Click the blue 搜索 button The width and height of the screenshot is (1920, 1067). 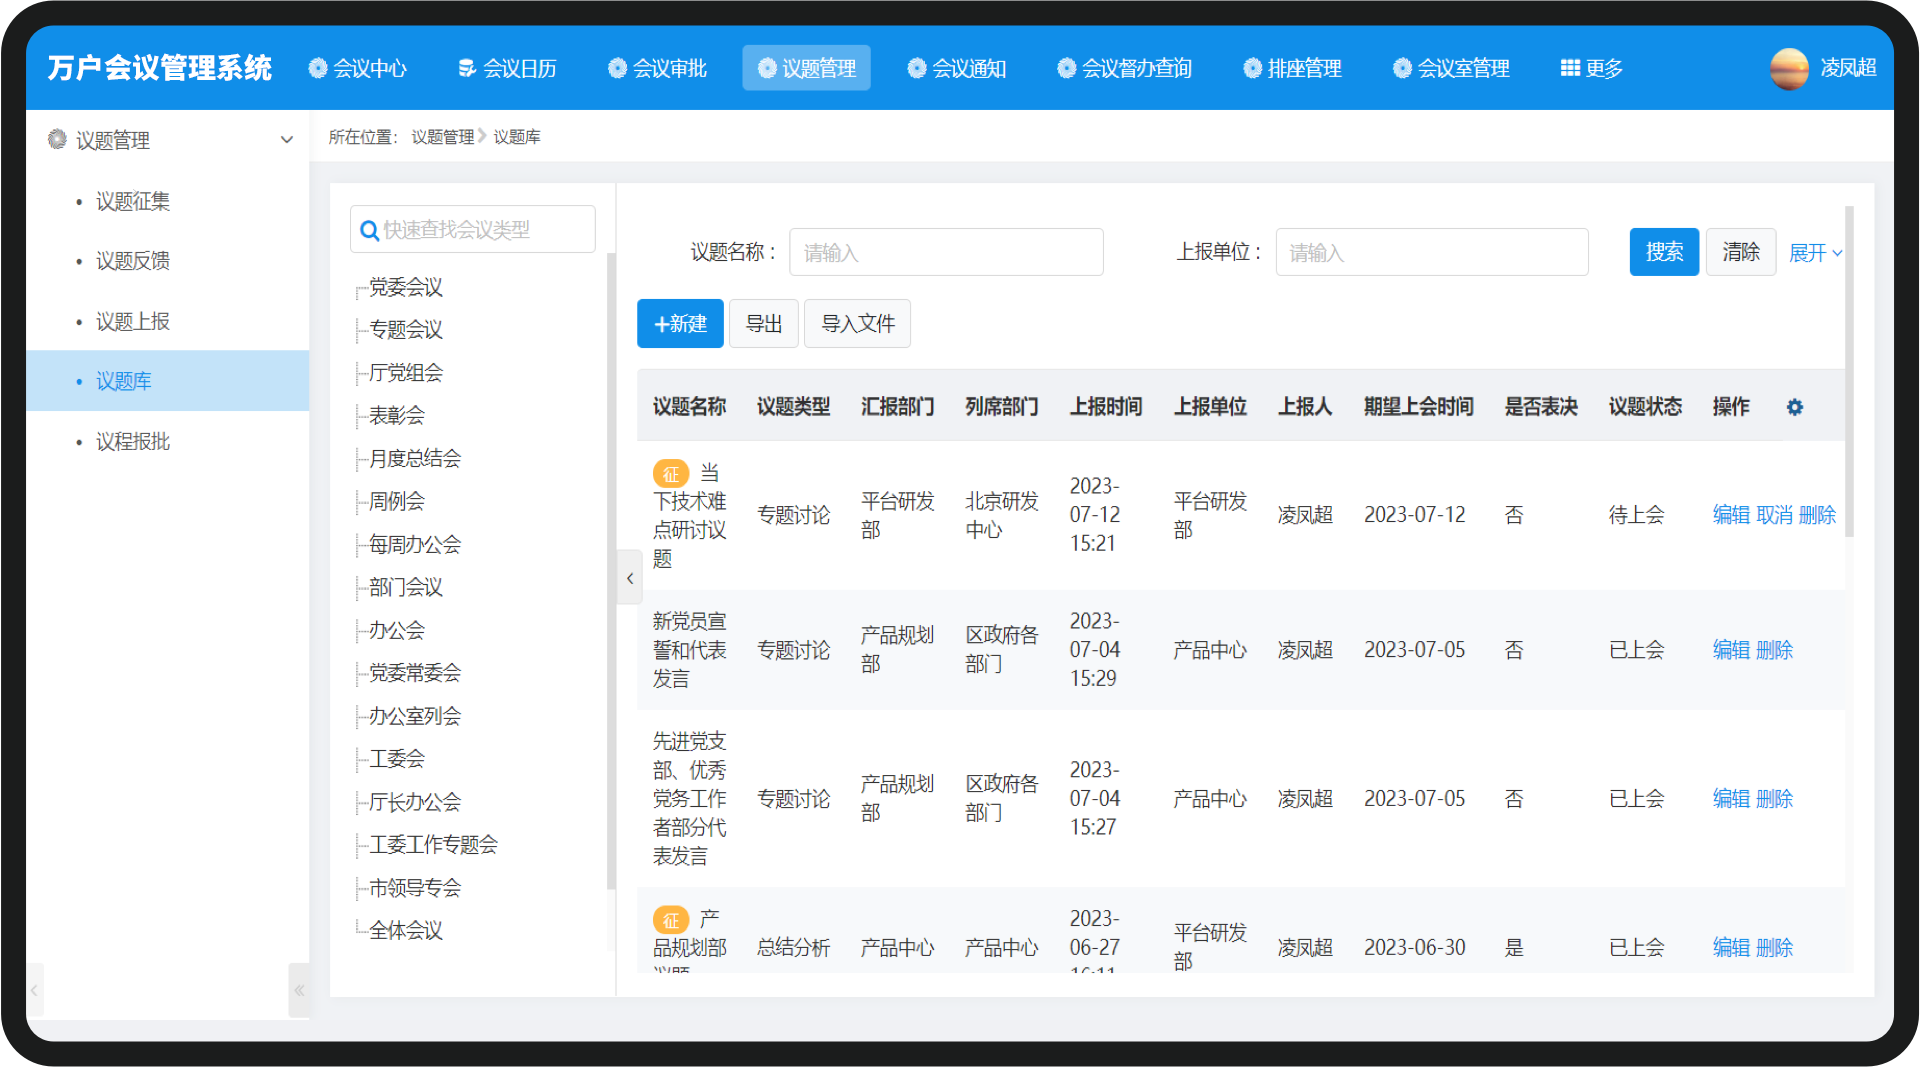point(1664,252)
